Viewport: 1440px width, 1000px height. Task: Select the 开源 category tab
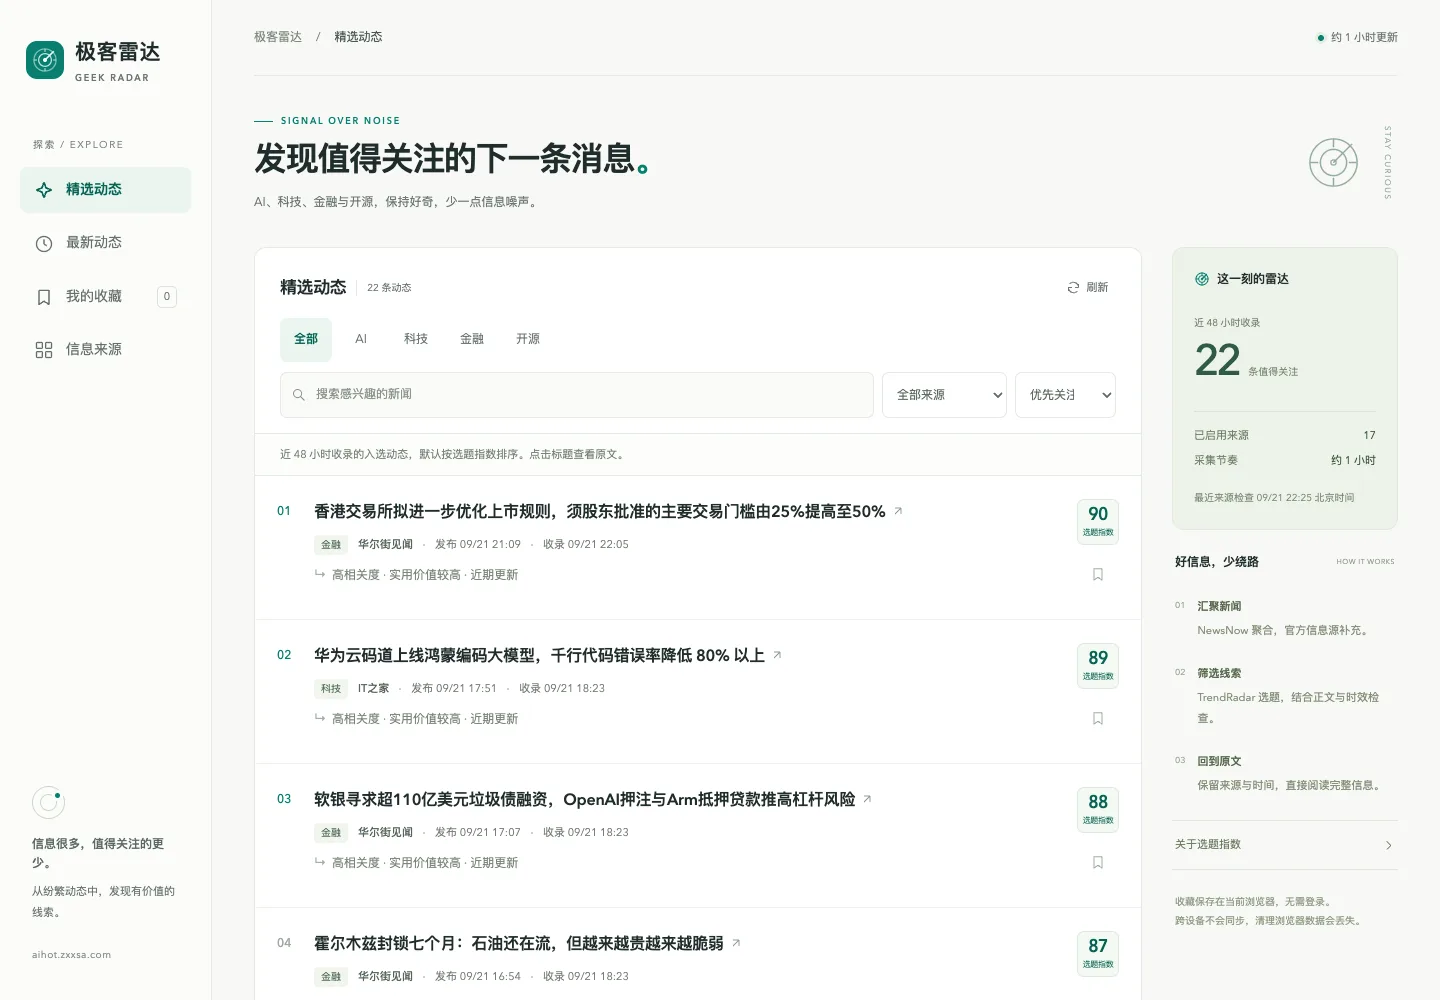[x=528, y=339]
